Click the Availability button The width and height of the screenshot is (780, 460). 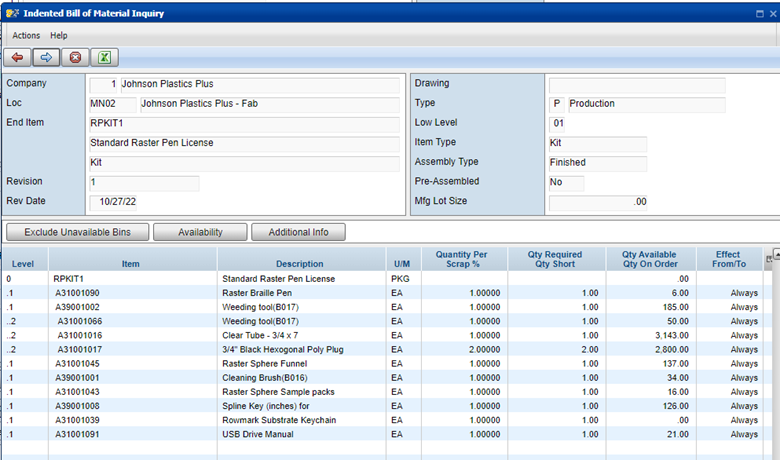[x=200, y=232]
